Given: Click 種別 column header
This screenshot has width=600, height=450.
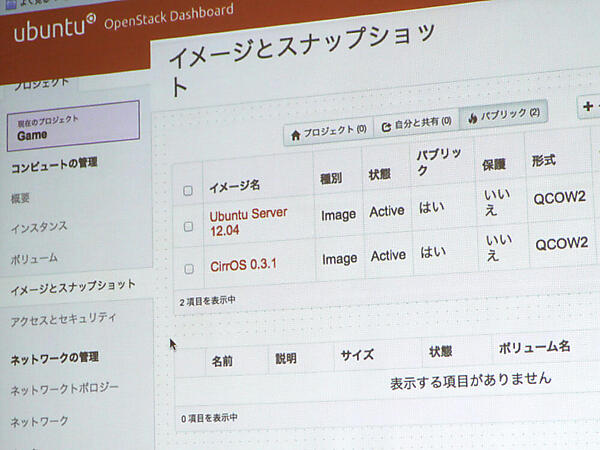Looking at the screenshot, I should [331, 178].
